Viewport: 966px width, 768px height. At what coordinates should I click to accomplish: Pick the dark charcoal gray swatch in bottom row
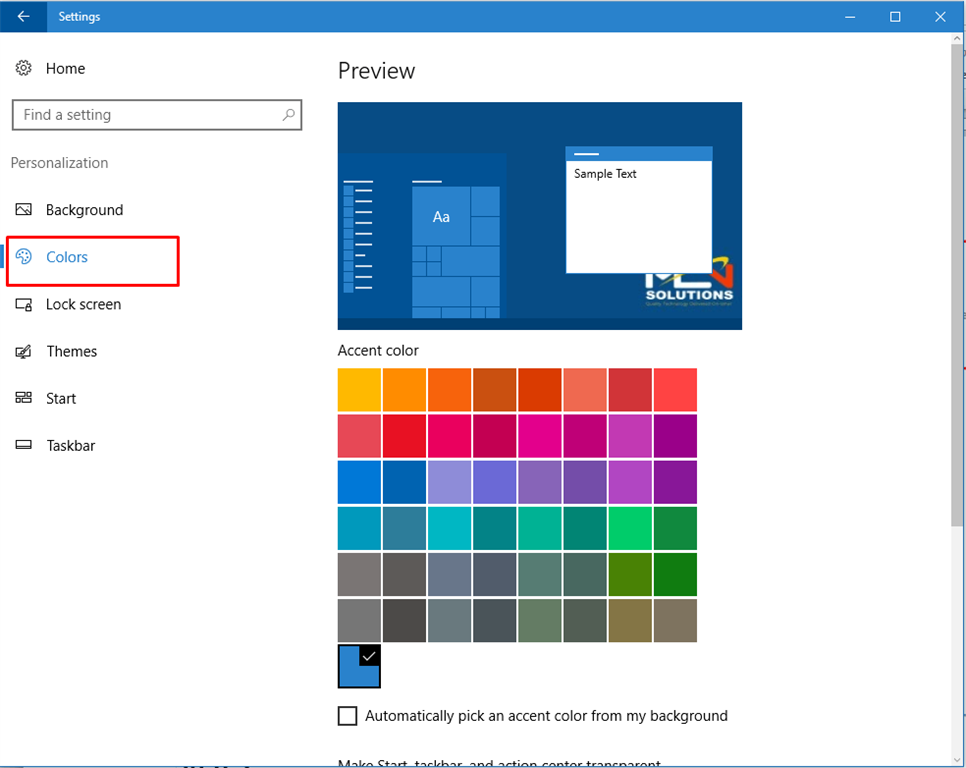[404, 621]
